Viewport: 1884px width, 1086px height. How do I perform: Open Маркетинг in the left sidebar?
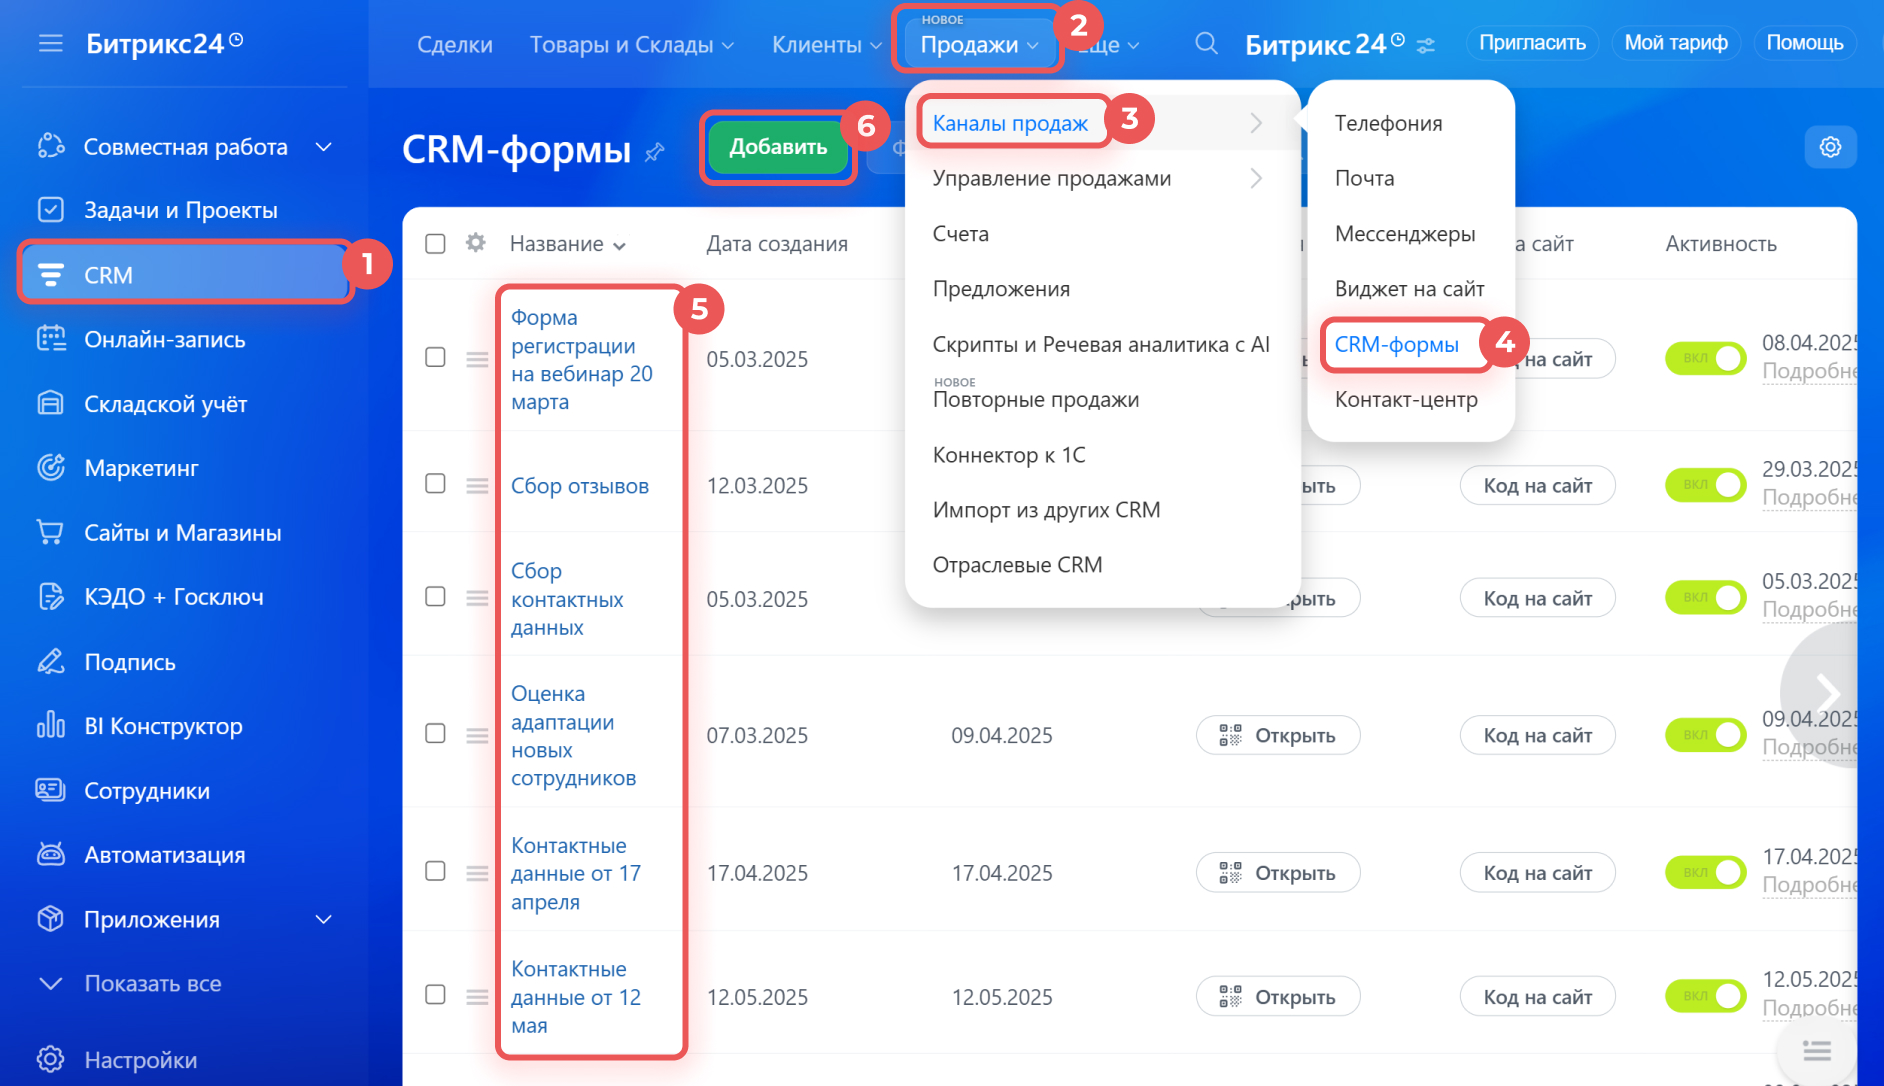[141, 468]
